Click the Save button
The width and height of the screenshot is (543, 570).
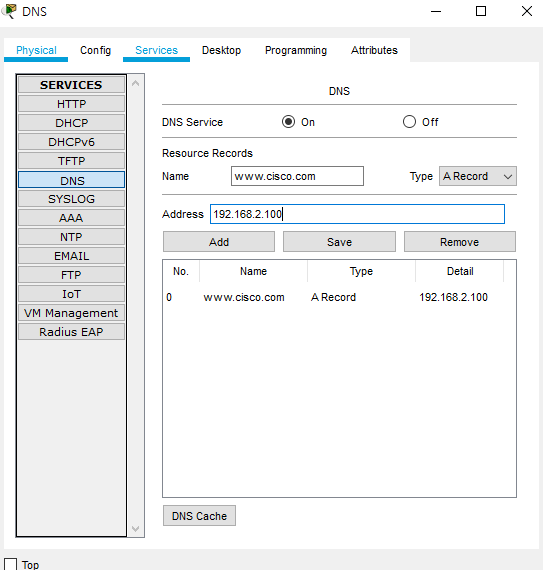click(339, 242)
